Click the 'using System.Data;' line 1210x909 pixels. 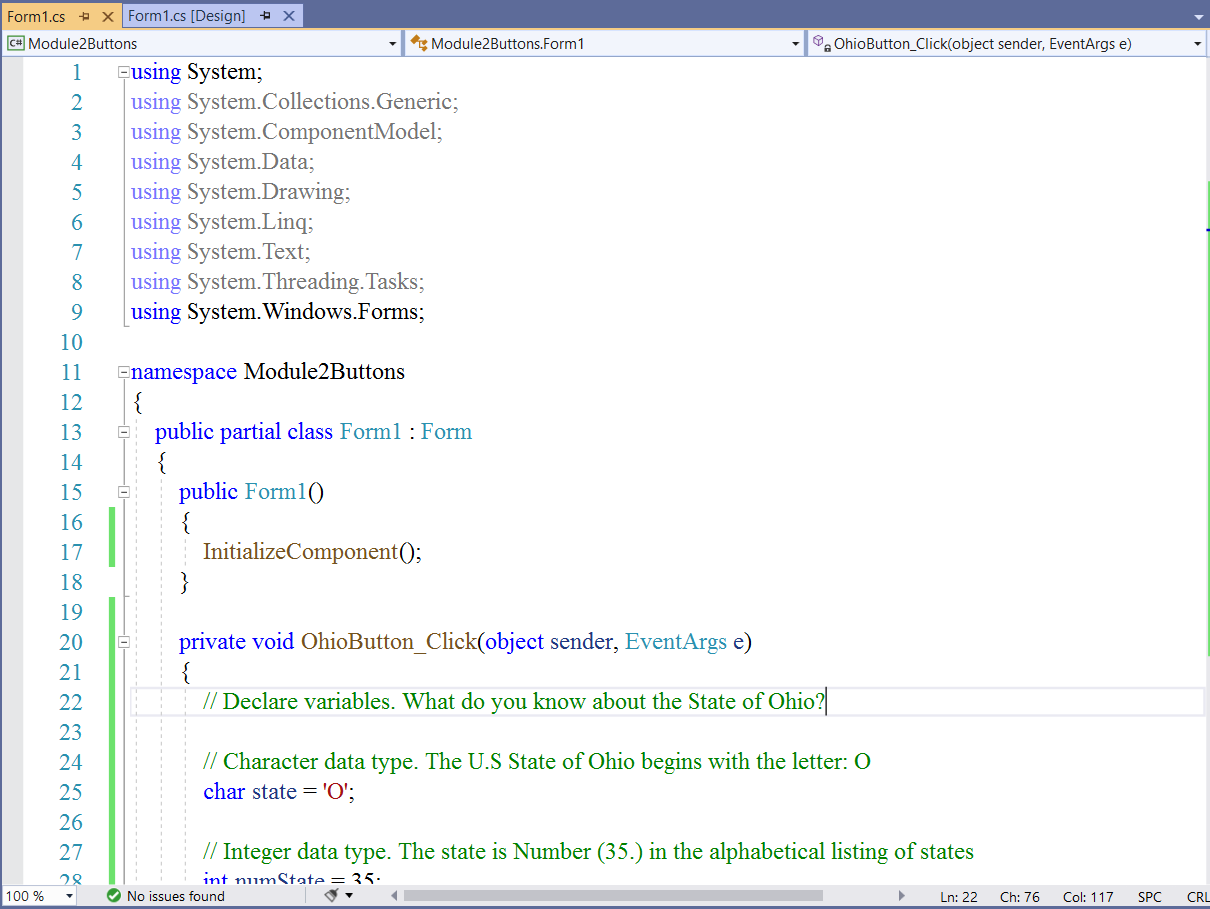pyautogui.click(x=223, y=162)
